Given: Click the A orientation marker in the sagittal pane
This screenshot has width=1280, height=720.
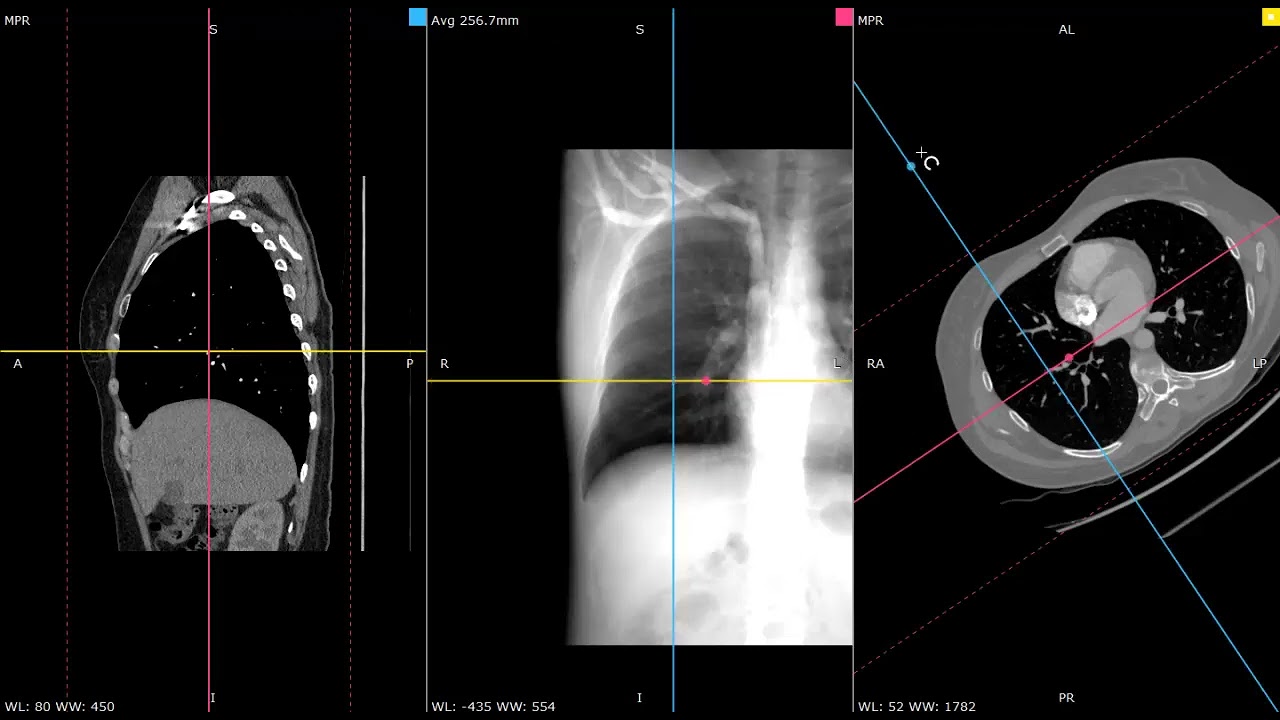Looking at the screenshot, I should tap(17, 364).
